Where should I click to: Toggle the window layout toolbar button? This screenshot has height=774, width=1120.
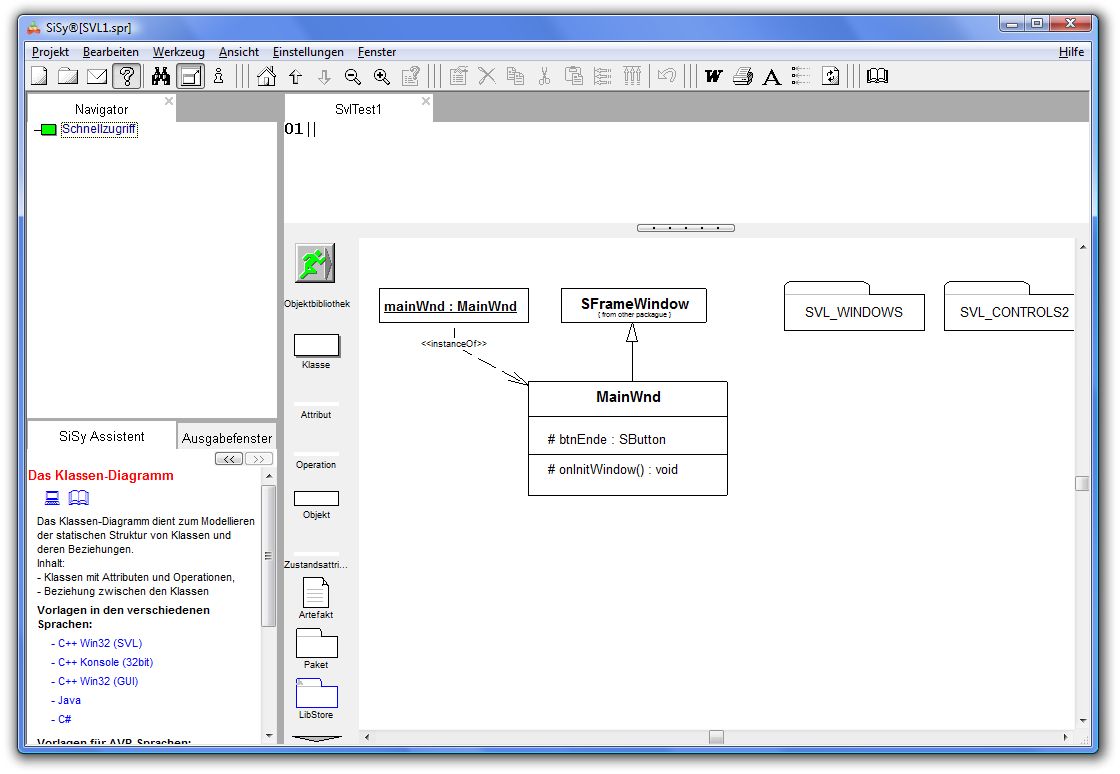click(x=191, y=76)
